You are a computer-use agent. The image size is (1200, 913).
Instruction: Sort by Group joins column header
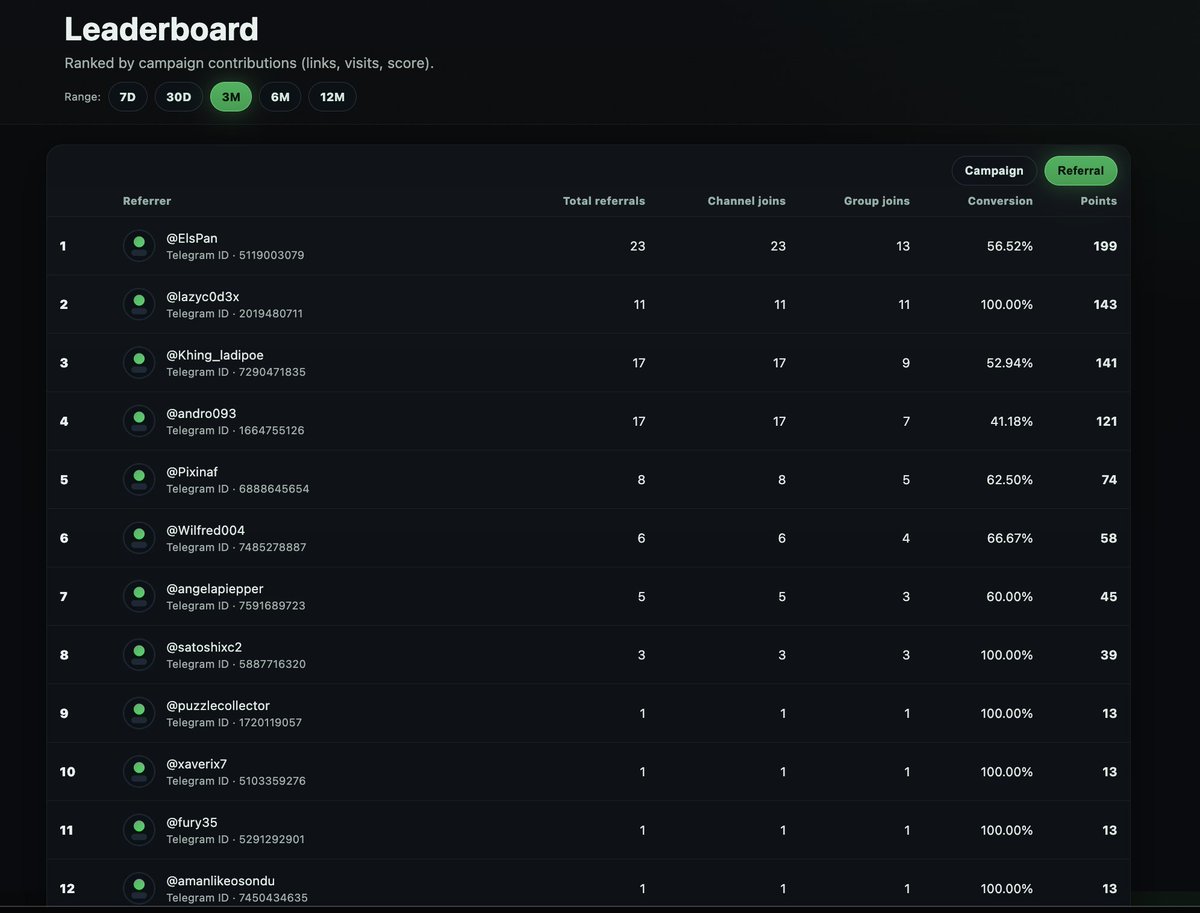pyautogui.click(x=877, y=201)
